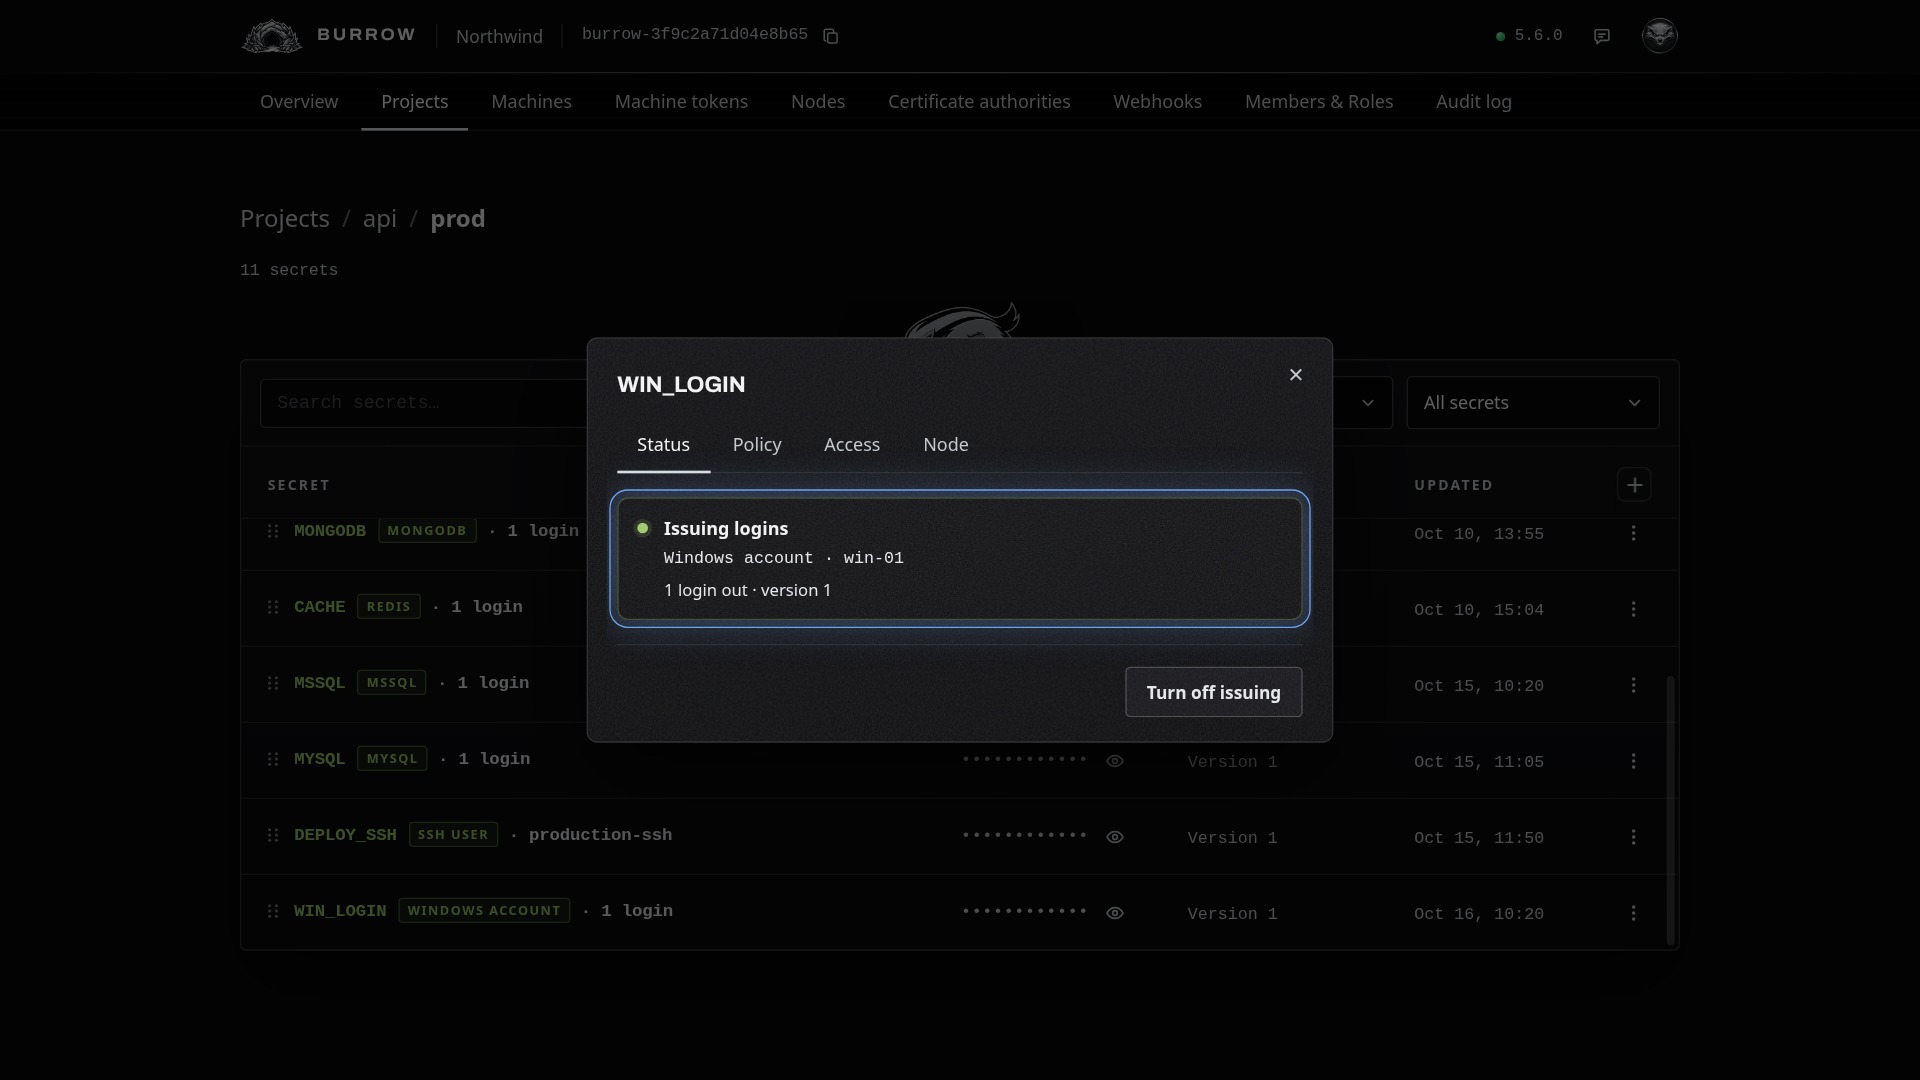Switch to the Policy tab
Image resolution: width=1920 pixels, height=1080 pixels.
pyautogui.click(x=757, y=445)
